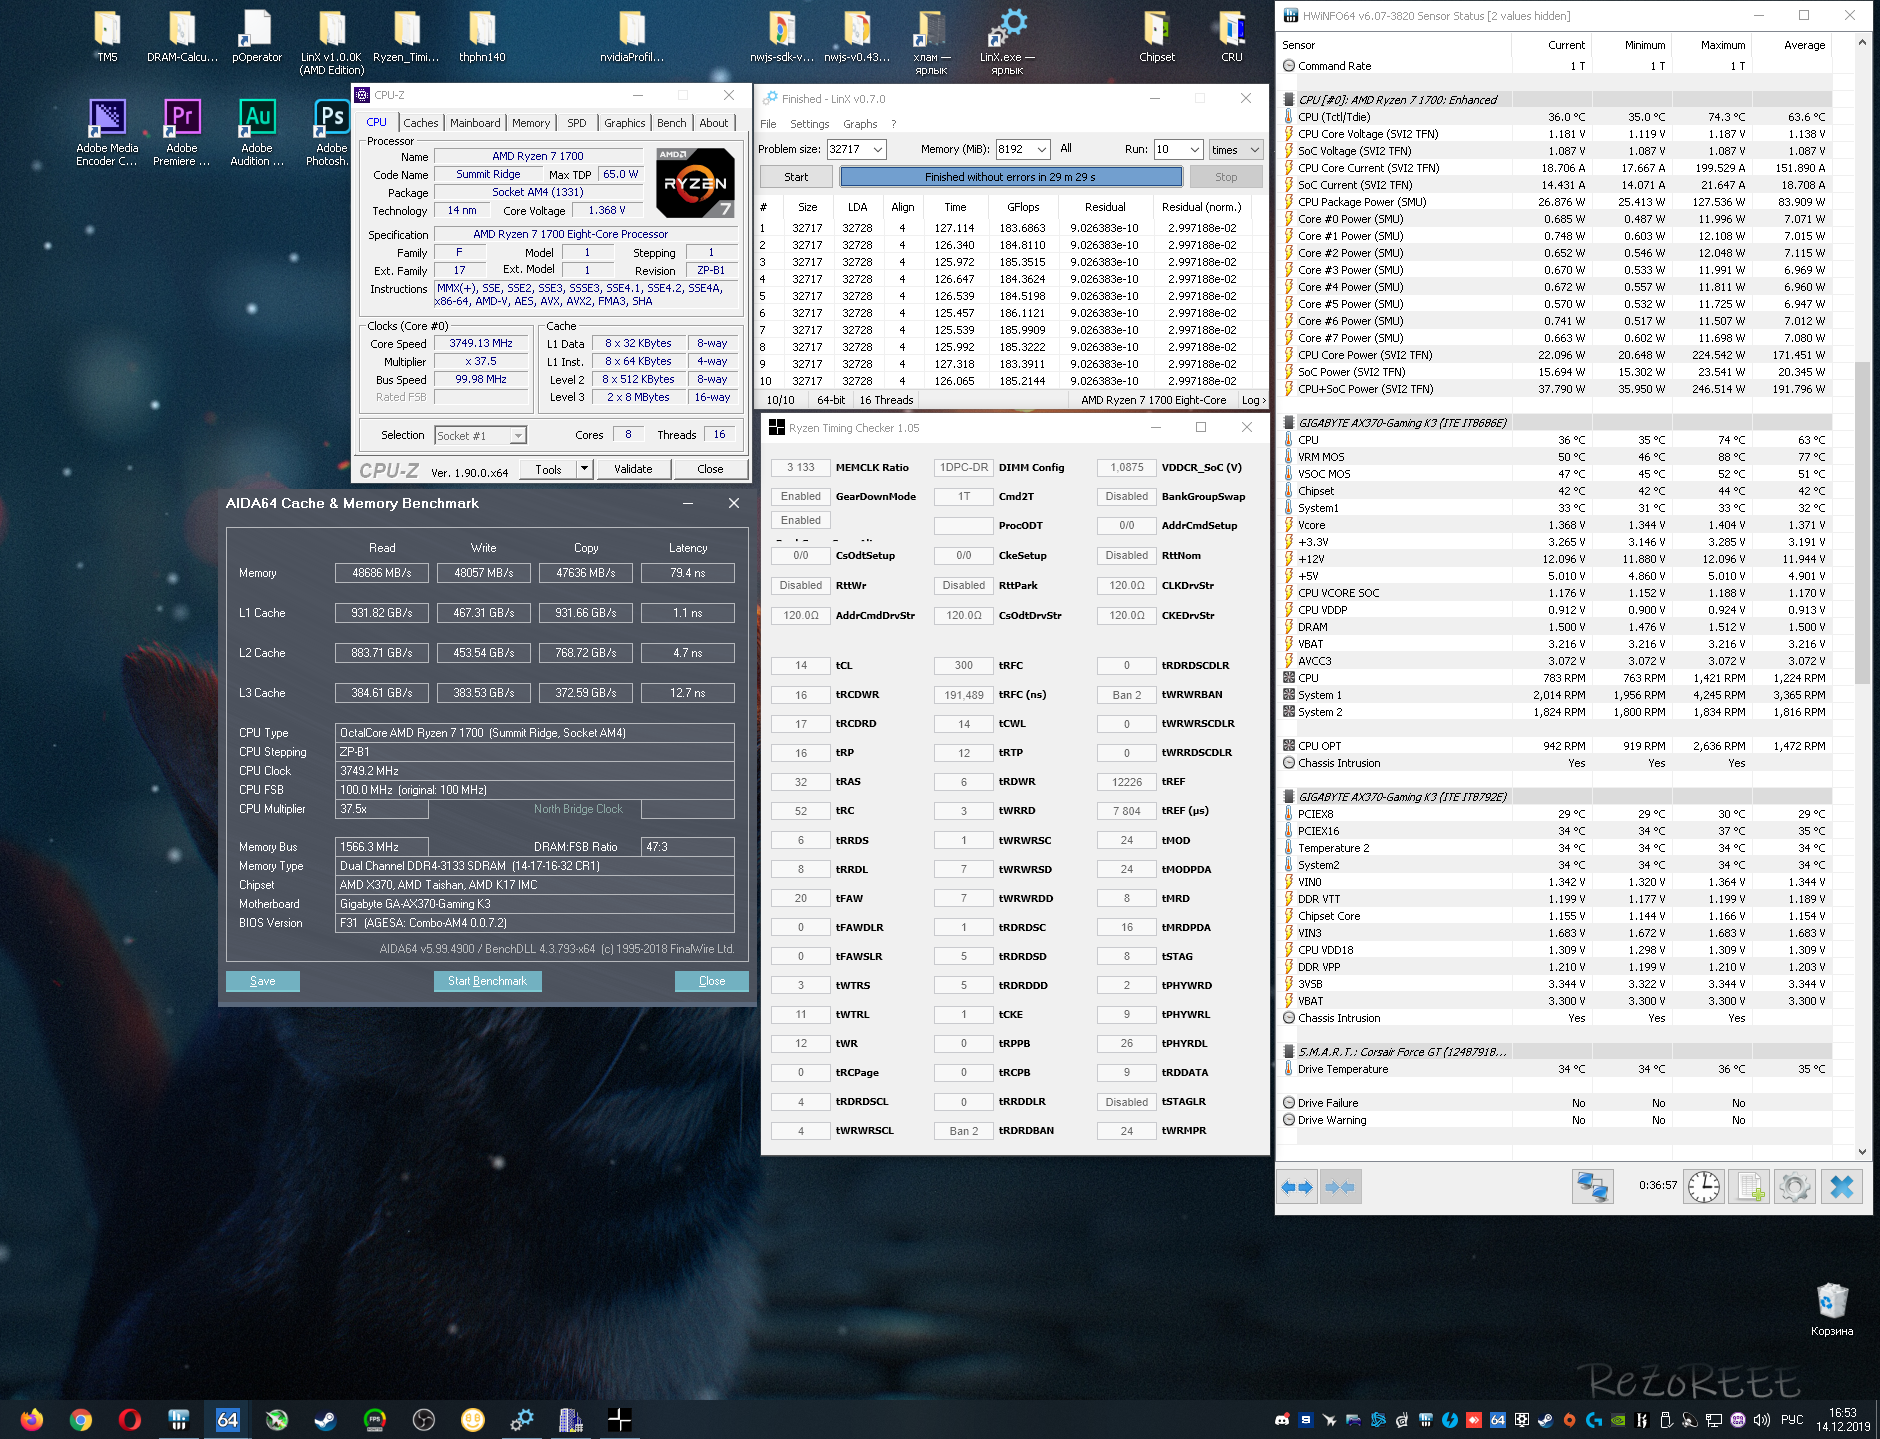Image resolution: width=1880 pixels, height=1439 pixels.
Task: Switch to CPU-Z SPD tab
Action: [x=577, y=123]
